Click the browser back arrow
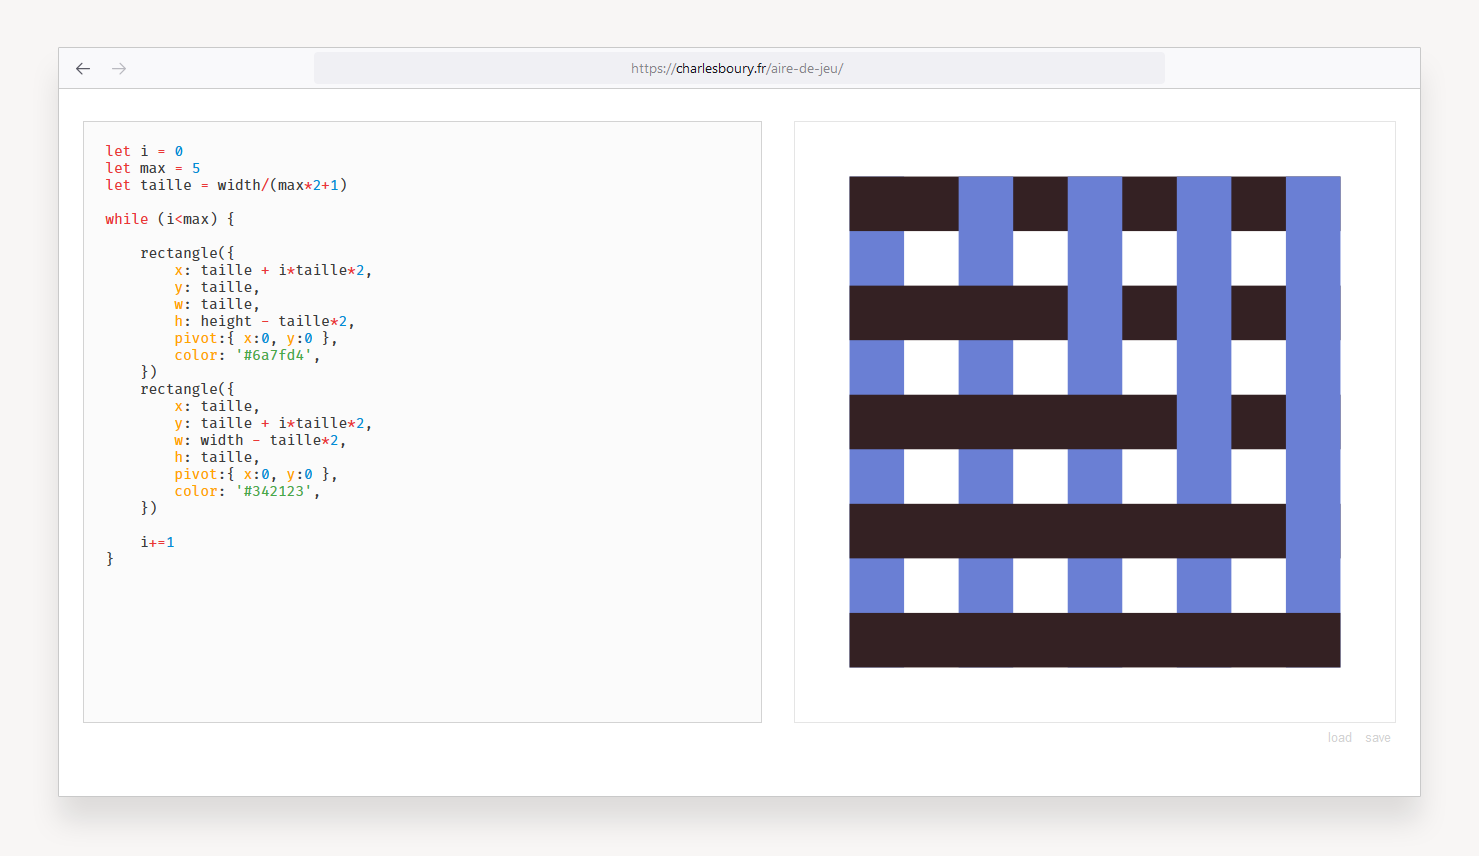The width and height of the screenshot is (1479, 856). [83, 69]
